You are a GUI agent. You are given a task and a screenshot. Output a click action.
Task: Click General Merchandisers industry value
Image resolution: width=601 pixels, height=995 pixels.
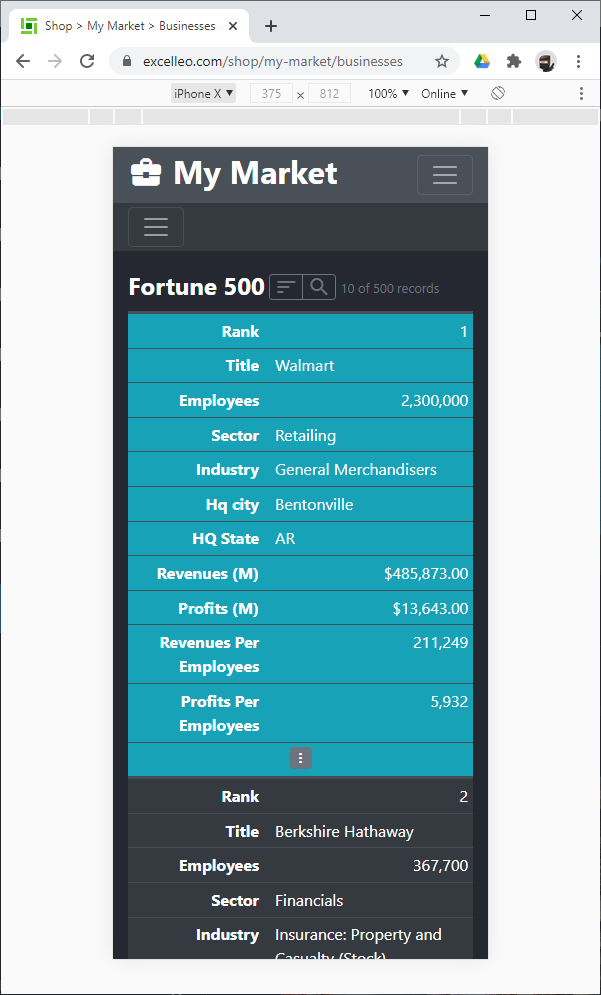[x=355, y=470]
